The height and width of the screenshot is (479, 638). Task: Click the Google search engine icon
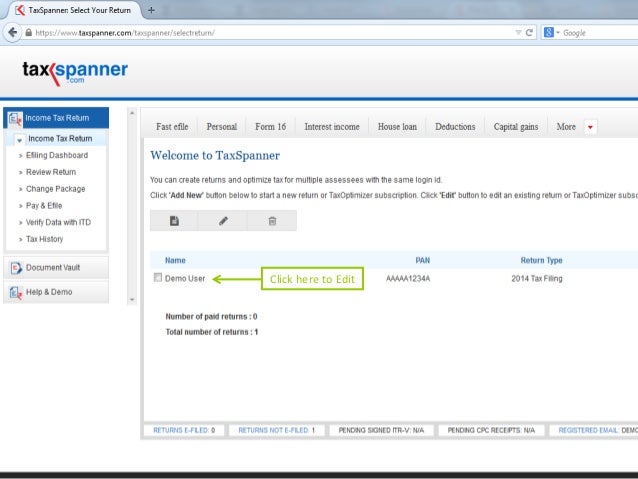[x=548, y=33]
